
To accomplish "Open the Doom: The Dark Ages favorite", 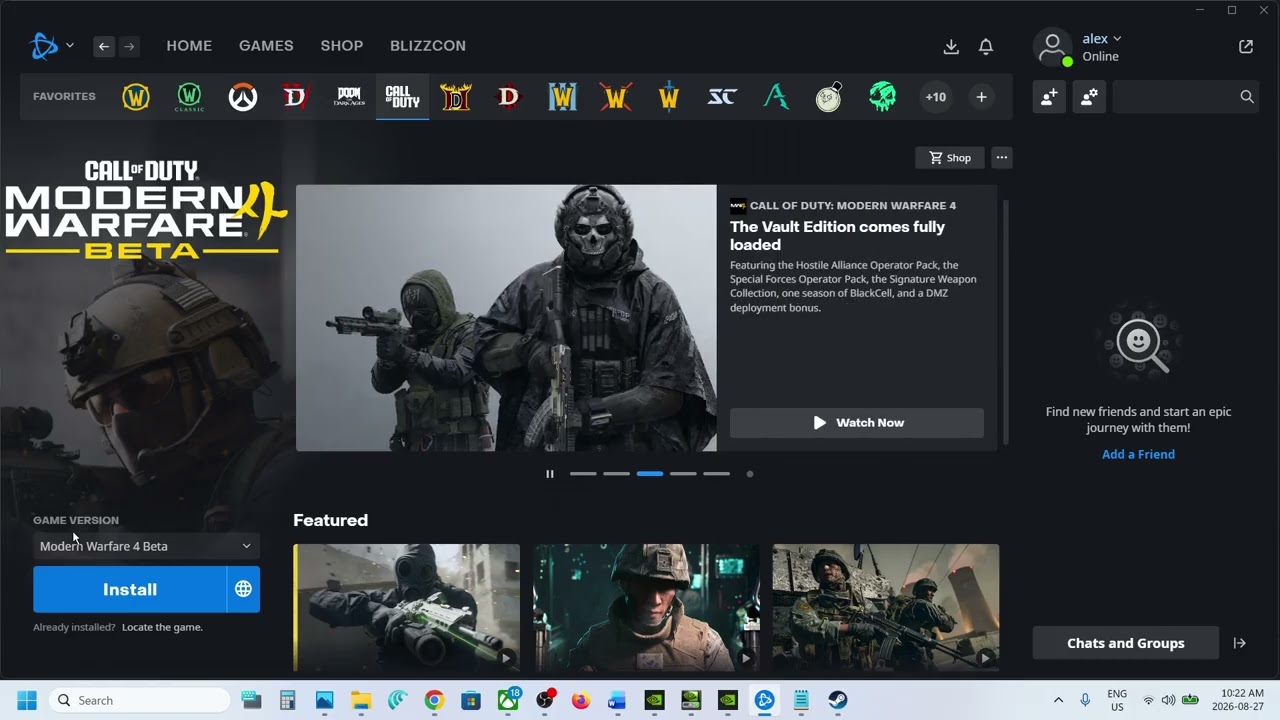I will pyautogui.click(x=349, y=97).
